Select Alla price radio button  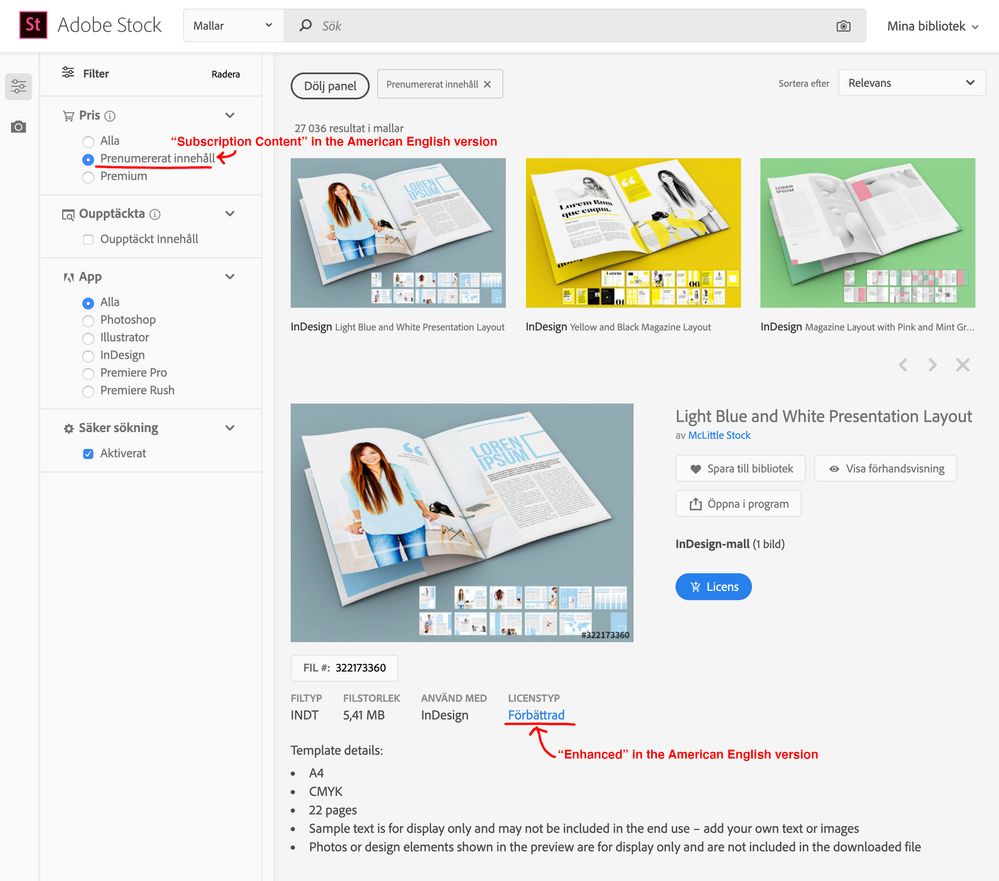[88, 141]
